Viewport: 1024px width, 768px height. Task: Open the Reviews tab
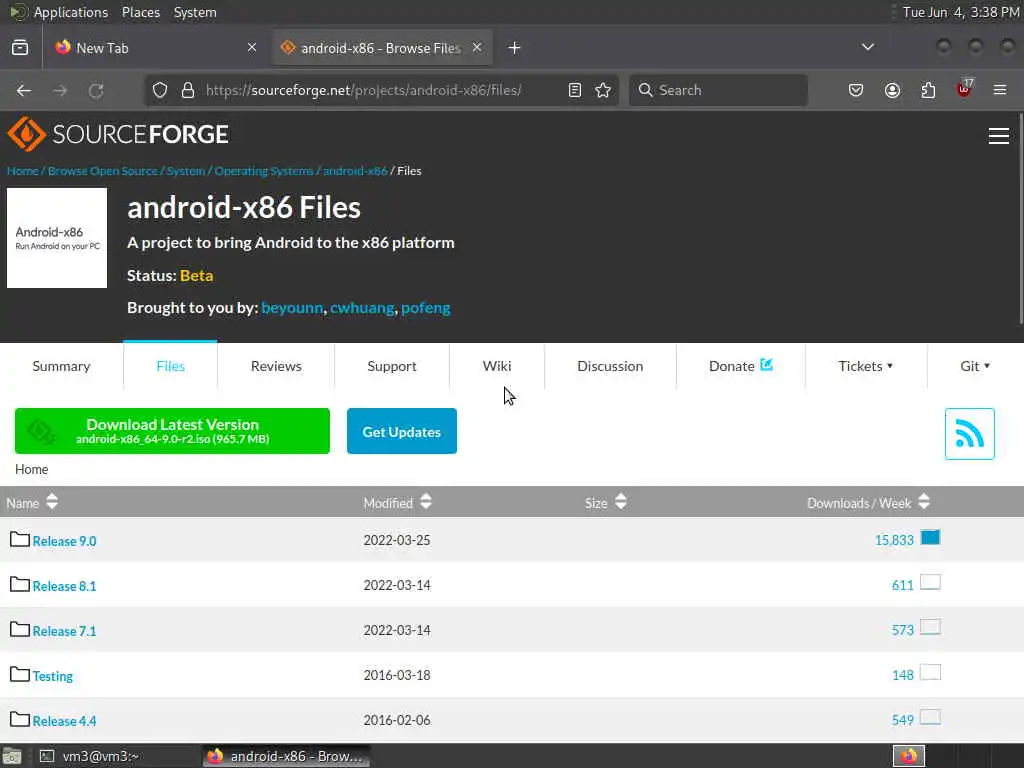tap(276, 366)
